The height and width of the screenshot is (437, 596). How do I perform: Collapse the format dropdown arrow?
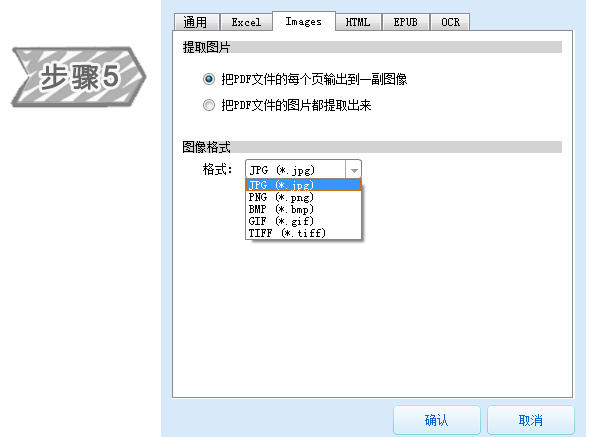[353, 170]
